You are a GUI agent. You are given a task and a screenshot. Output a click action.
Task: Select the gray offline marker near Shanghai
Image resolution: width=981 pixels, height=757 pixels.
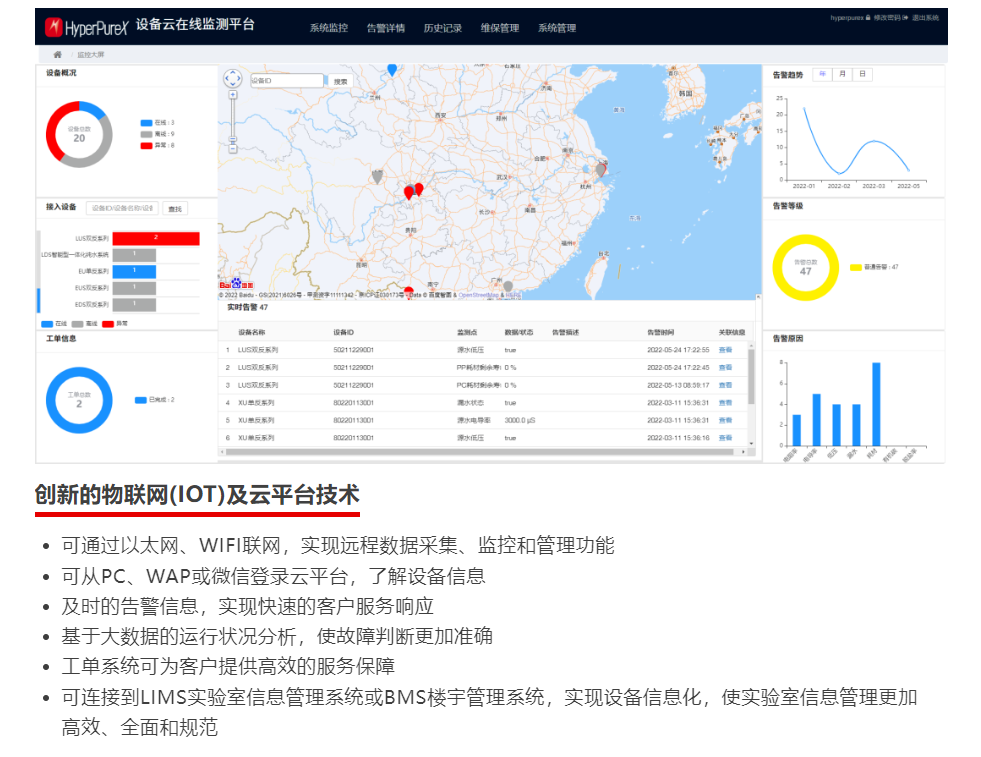coord(600,170)
